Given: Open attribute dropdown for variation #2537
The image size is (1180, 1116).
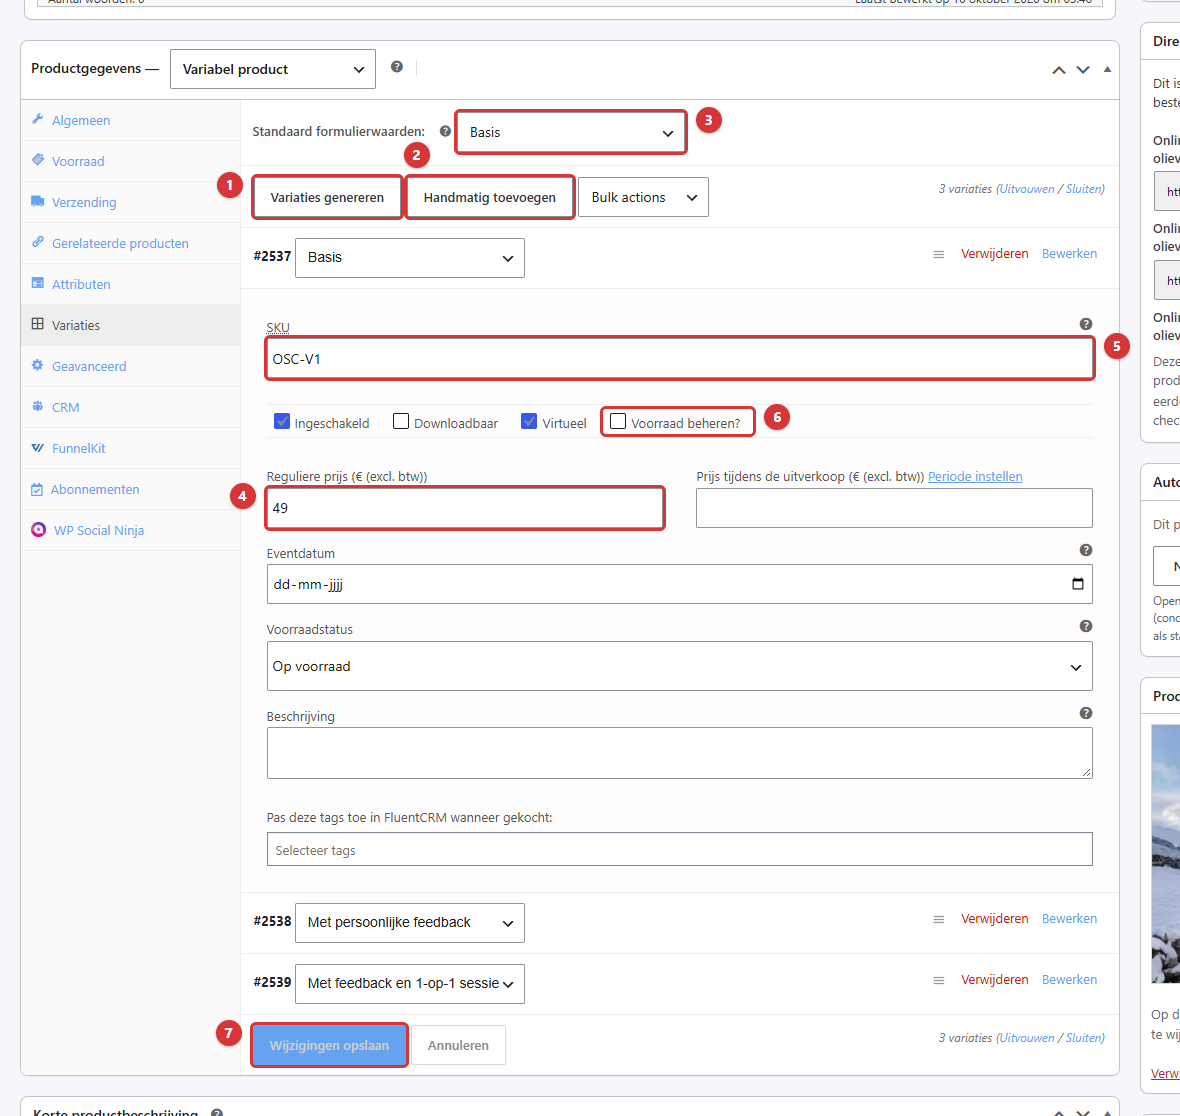Looking at the screenshot, I should point(410,257).
